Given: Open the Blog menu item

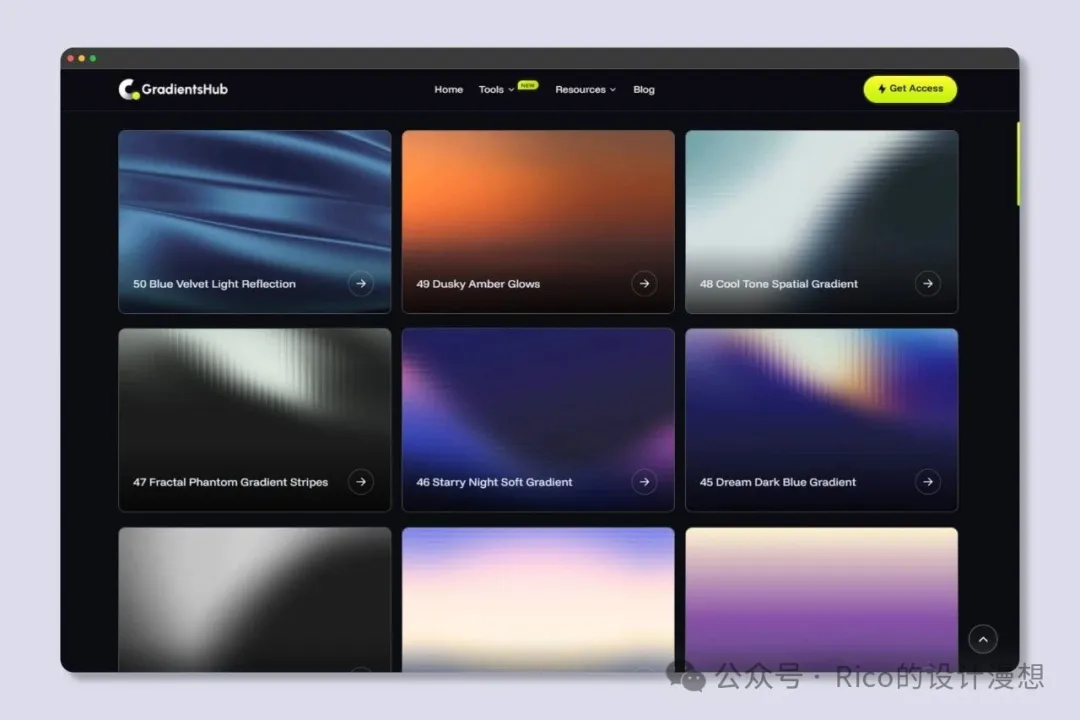Looking at the screenshot, I should click(644, 90).
